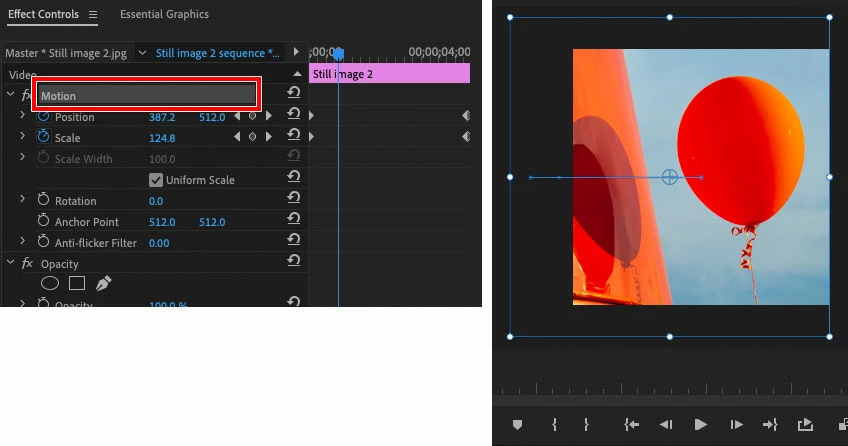Click the Position Y value 512.0
This screenshot has width=848, height=446.
(x=212, y=117)
